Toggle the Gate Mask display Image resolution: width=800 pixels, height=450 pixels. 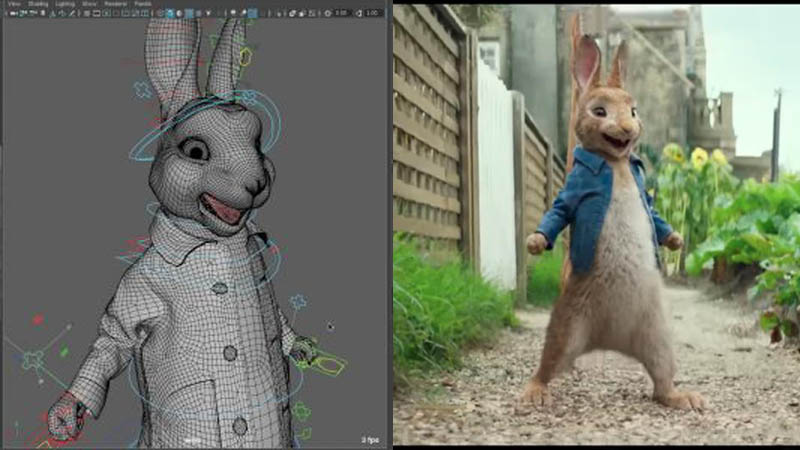(x=116, y=13)
